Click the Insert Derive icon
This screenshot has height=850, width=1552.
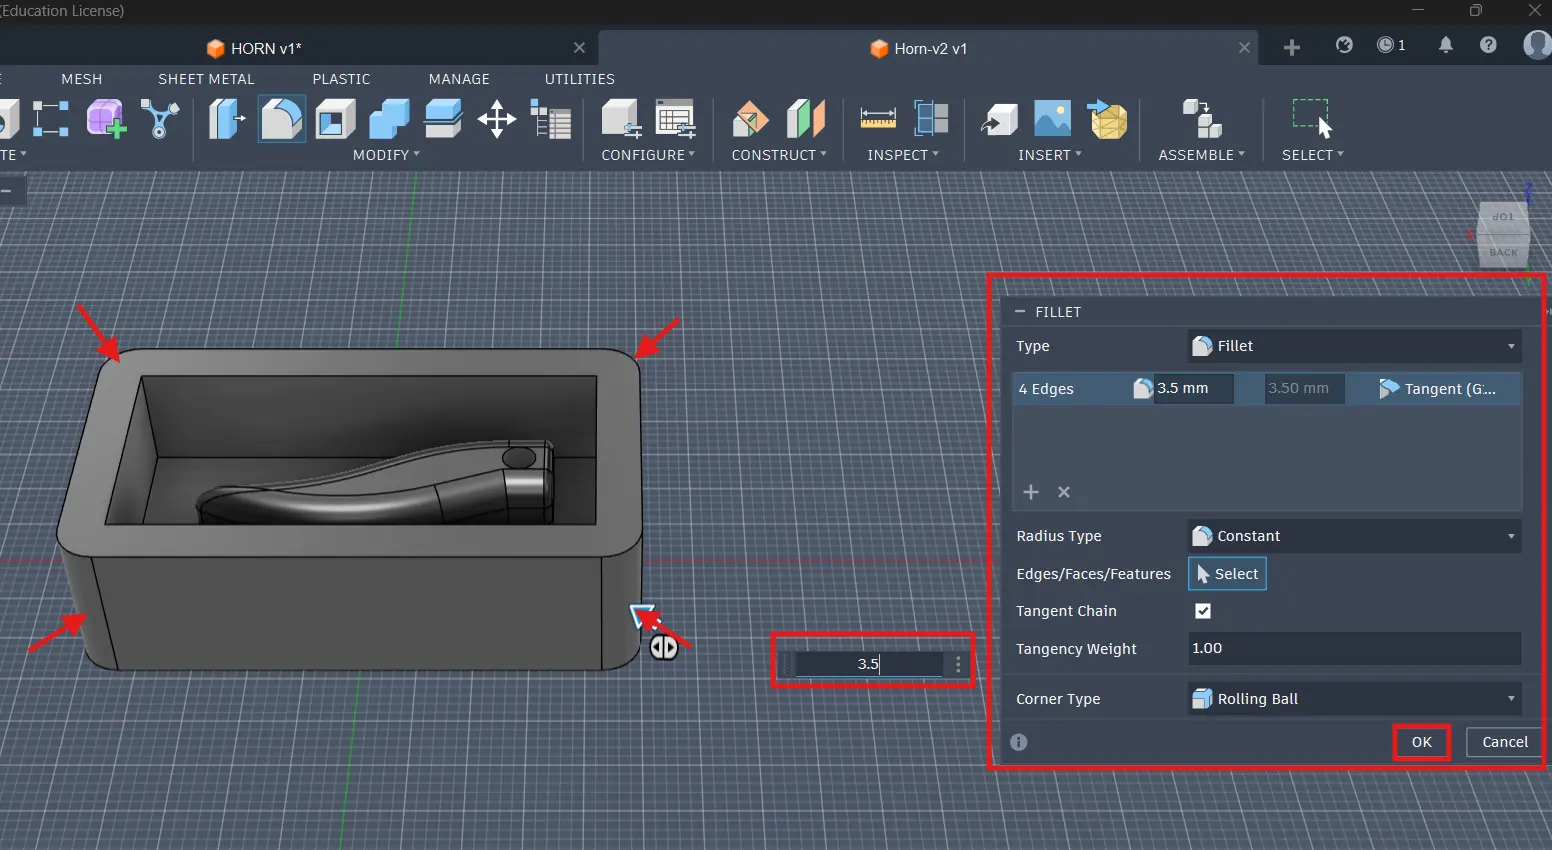(999, 119)
